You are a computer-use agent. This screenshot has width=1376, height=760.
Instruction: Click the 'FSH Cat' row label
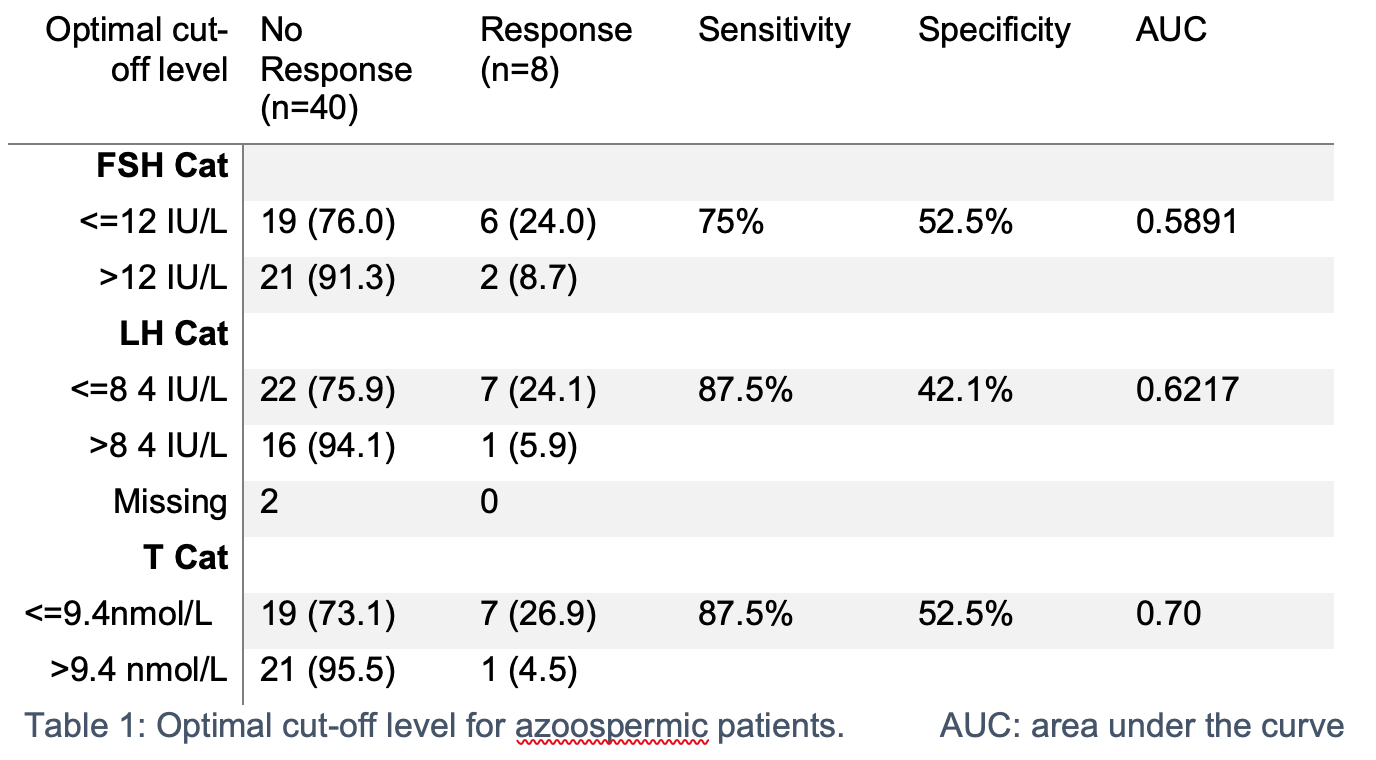(x=162, y=165)
